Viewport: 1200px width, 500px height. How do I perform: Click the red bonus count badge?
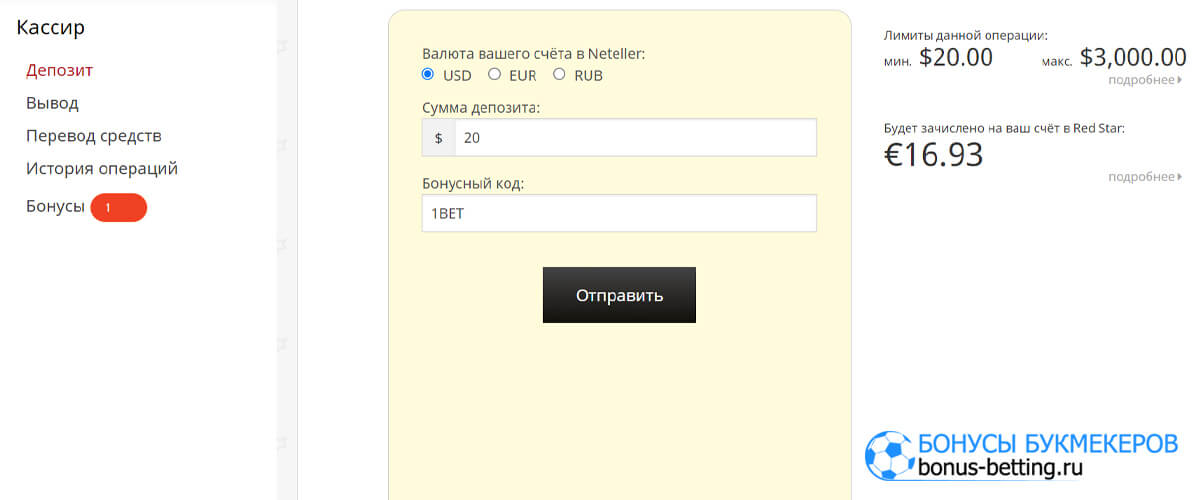click(x=118, y=207)
